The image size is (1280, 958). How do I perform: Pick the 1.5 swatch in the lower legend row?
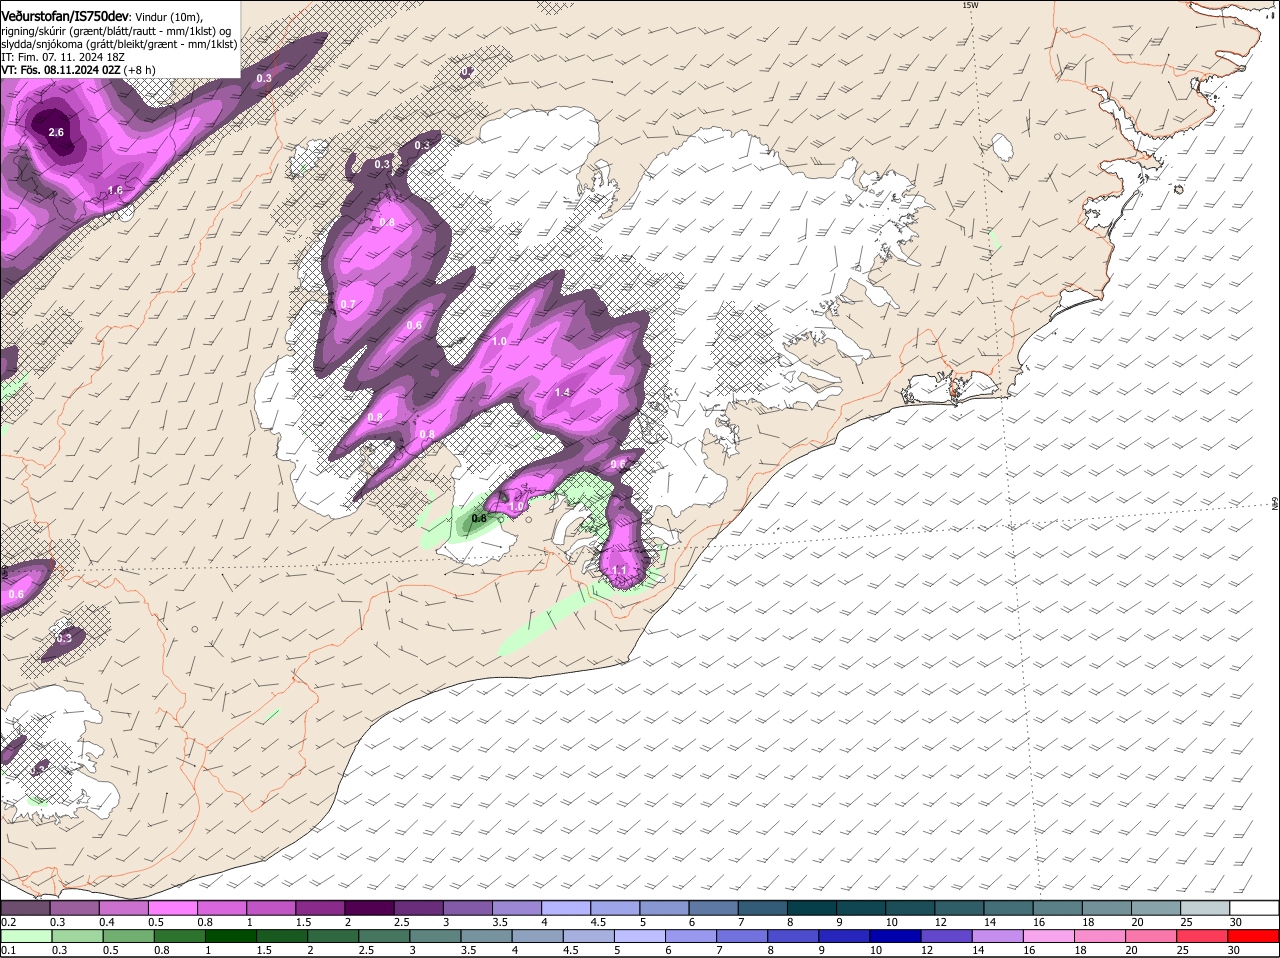tap(281, 936)
